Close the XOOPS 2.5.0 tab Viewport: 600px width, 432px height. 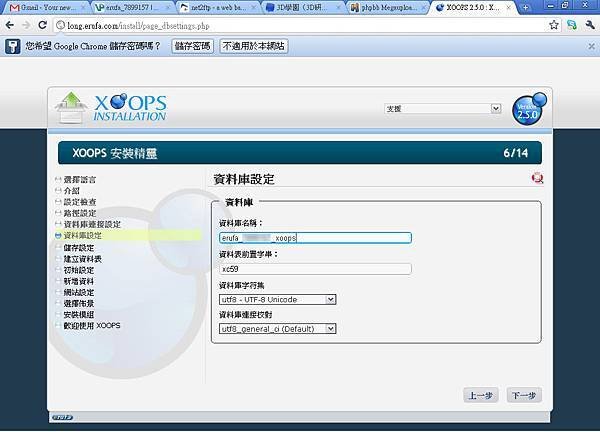pos(509,7)
